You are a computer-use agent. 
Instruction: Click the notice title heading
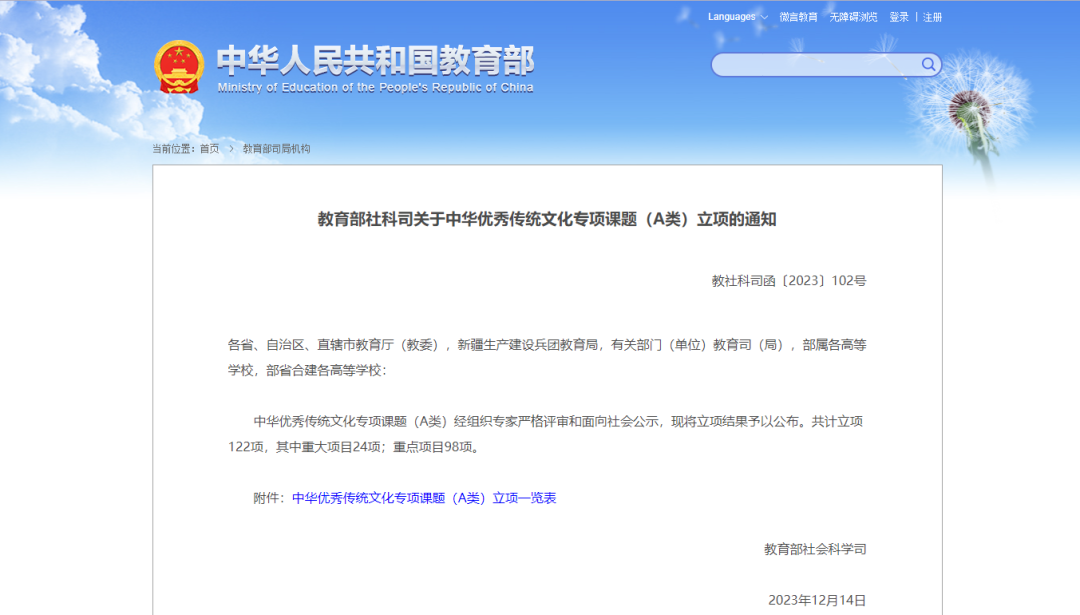pos(547,219)
